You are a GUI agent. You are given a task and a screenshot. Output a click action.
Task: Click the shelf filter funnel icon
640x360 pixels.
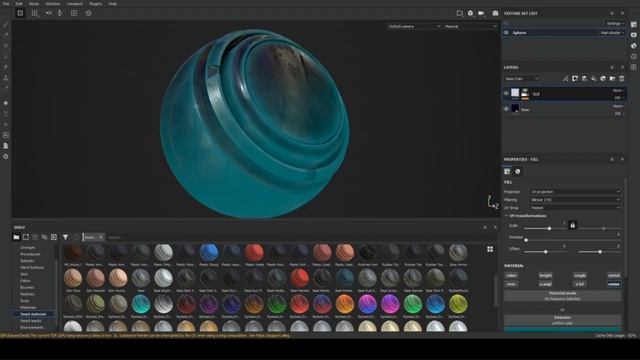65,237
